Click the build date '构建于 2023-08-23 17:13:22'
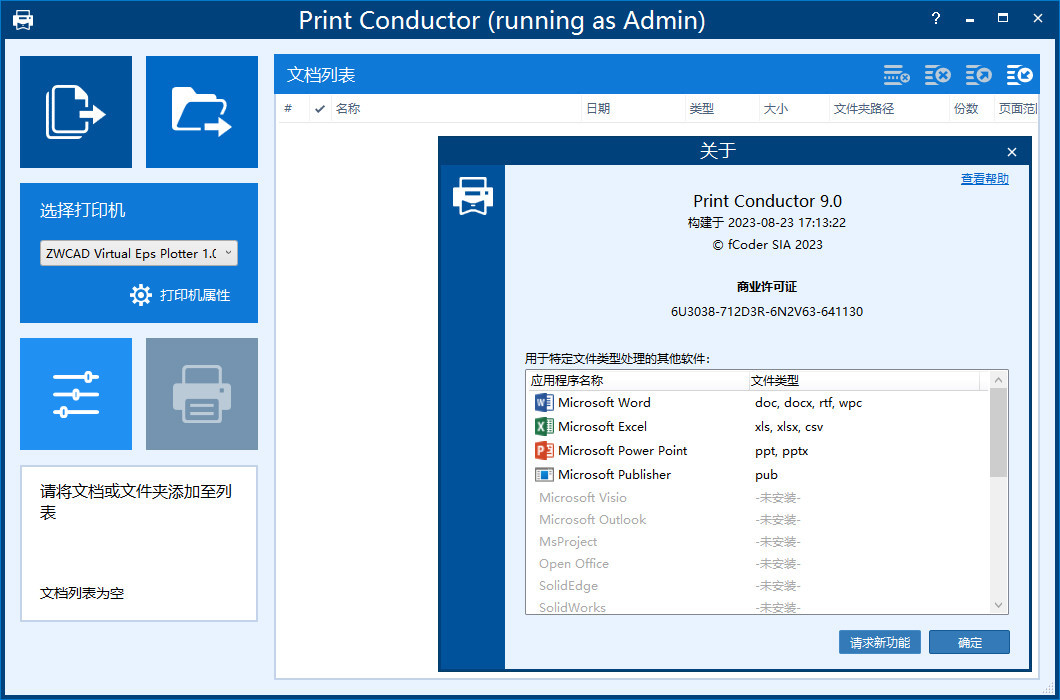The height and width of the screenshot is (700, 1060). coord(767,223)
